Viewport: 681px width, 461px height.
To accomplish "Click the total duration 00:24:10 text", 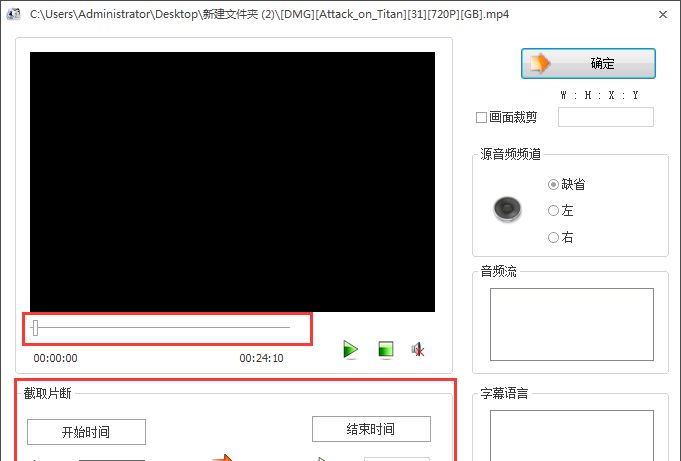I will (x=261, y=358).
